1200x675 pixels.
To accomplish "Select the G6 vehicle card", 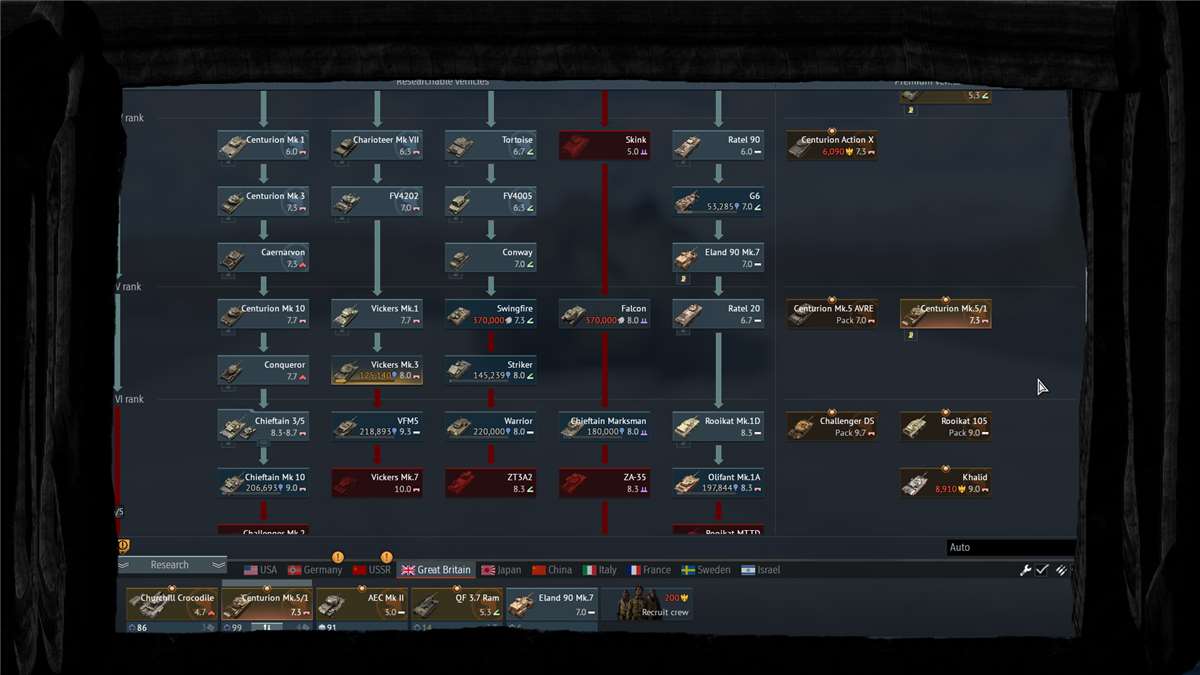I will pyautogui.click(x=719, y=202).
